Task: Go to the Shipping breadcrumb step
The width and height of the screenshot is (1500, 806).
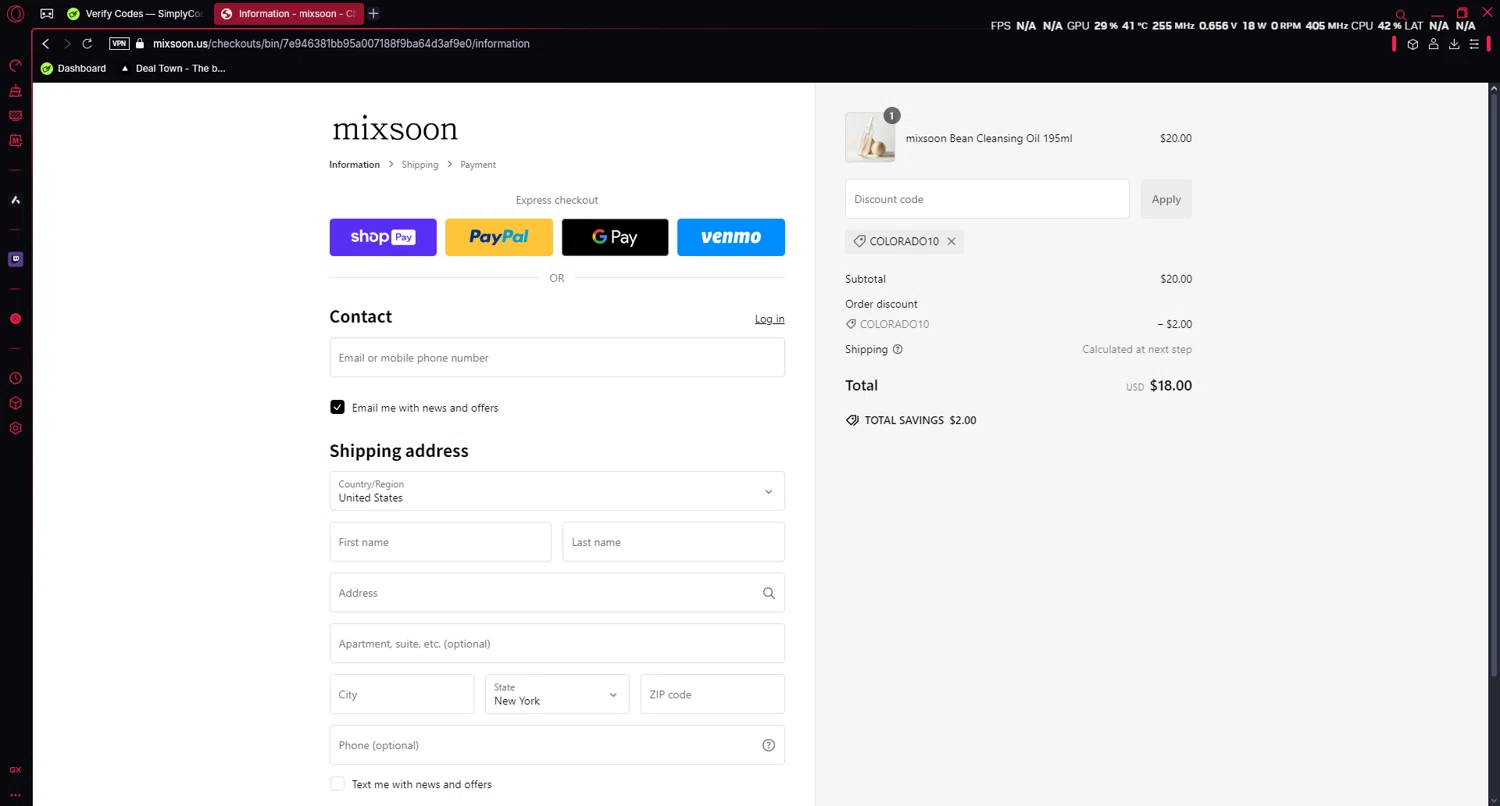Action: [x=420, y=165]
